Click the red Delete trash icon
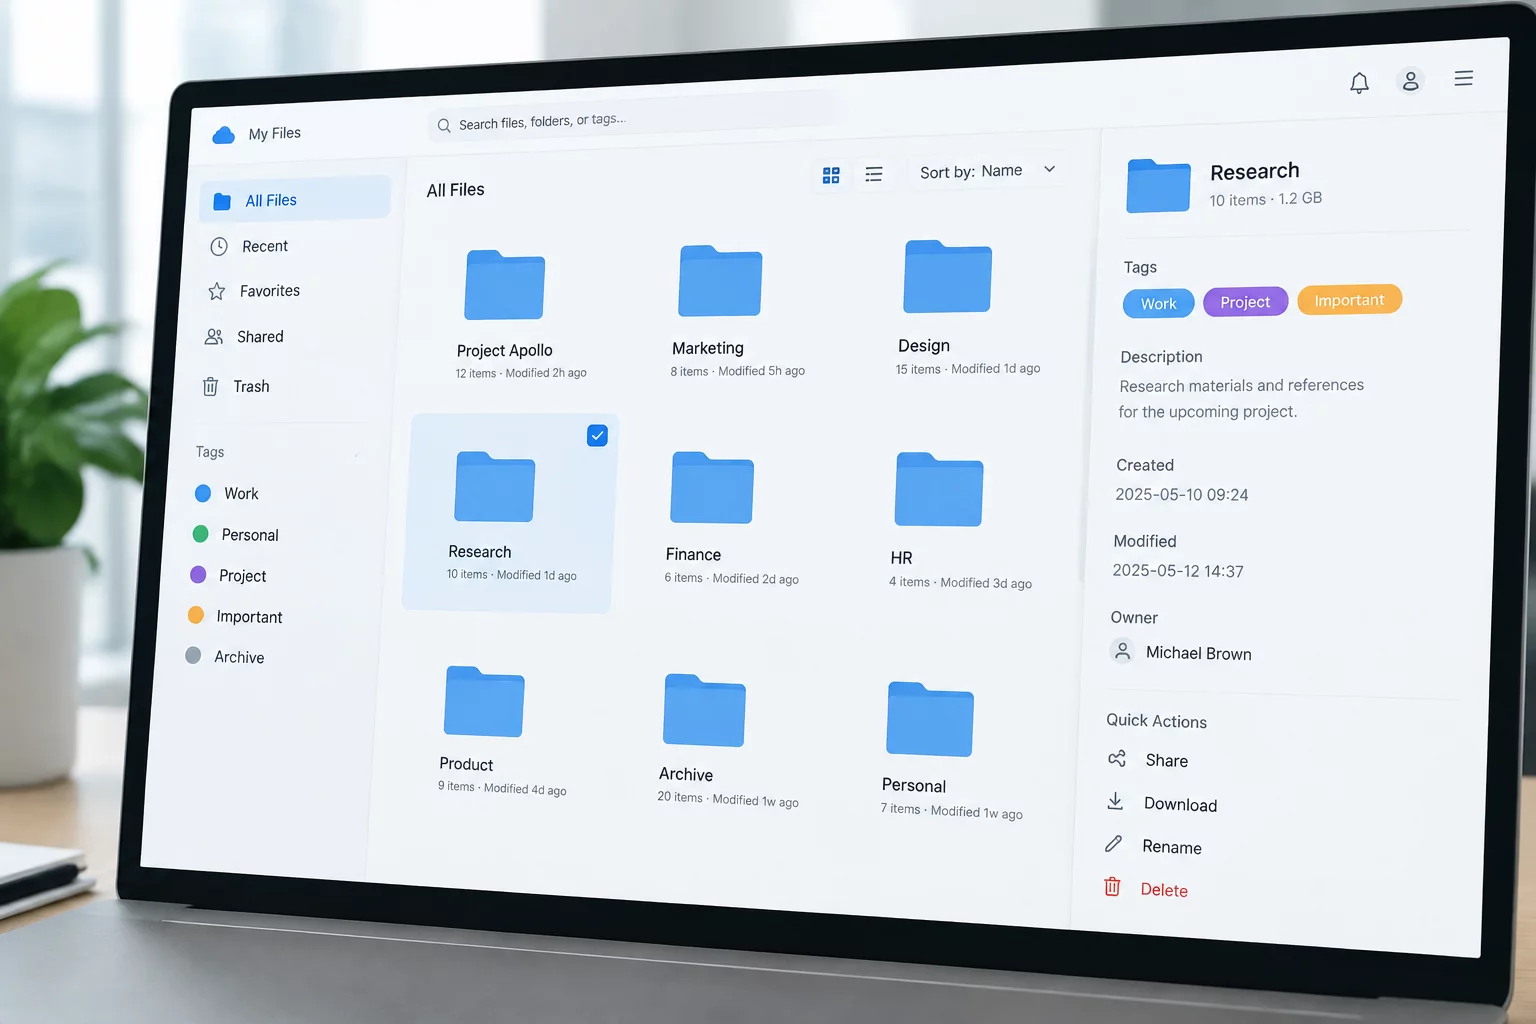The height and width of the screenshot is (1024, 1536). 1112,887
